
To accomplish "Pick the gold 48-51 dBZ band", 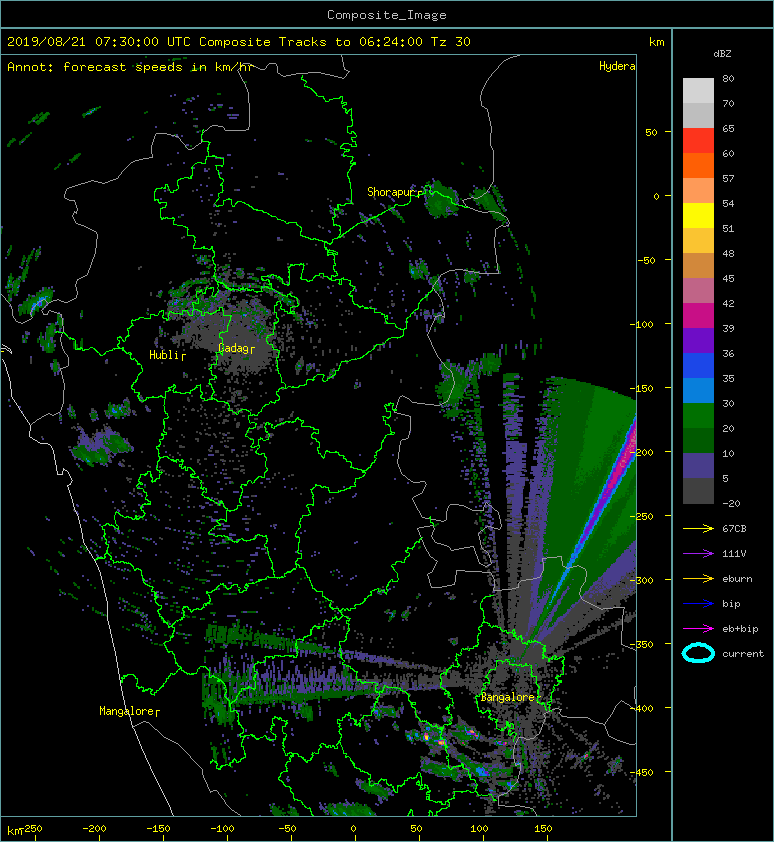I will 698,241.
